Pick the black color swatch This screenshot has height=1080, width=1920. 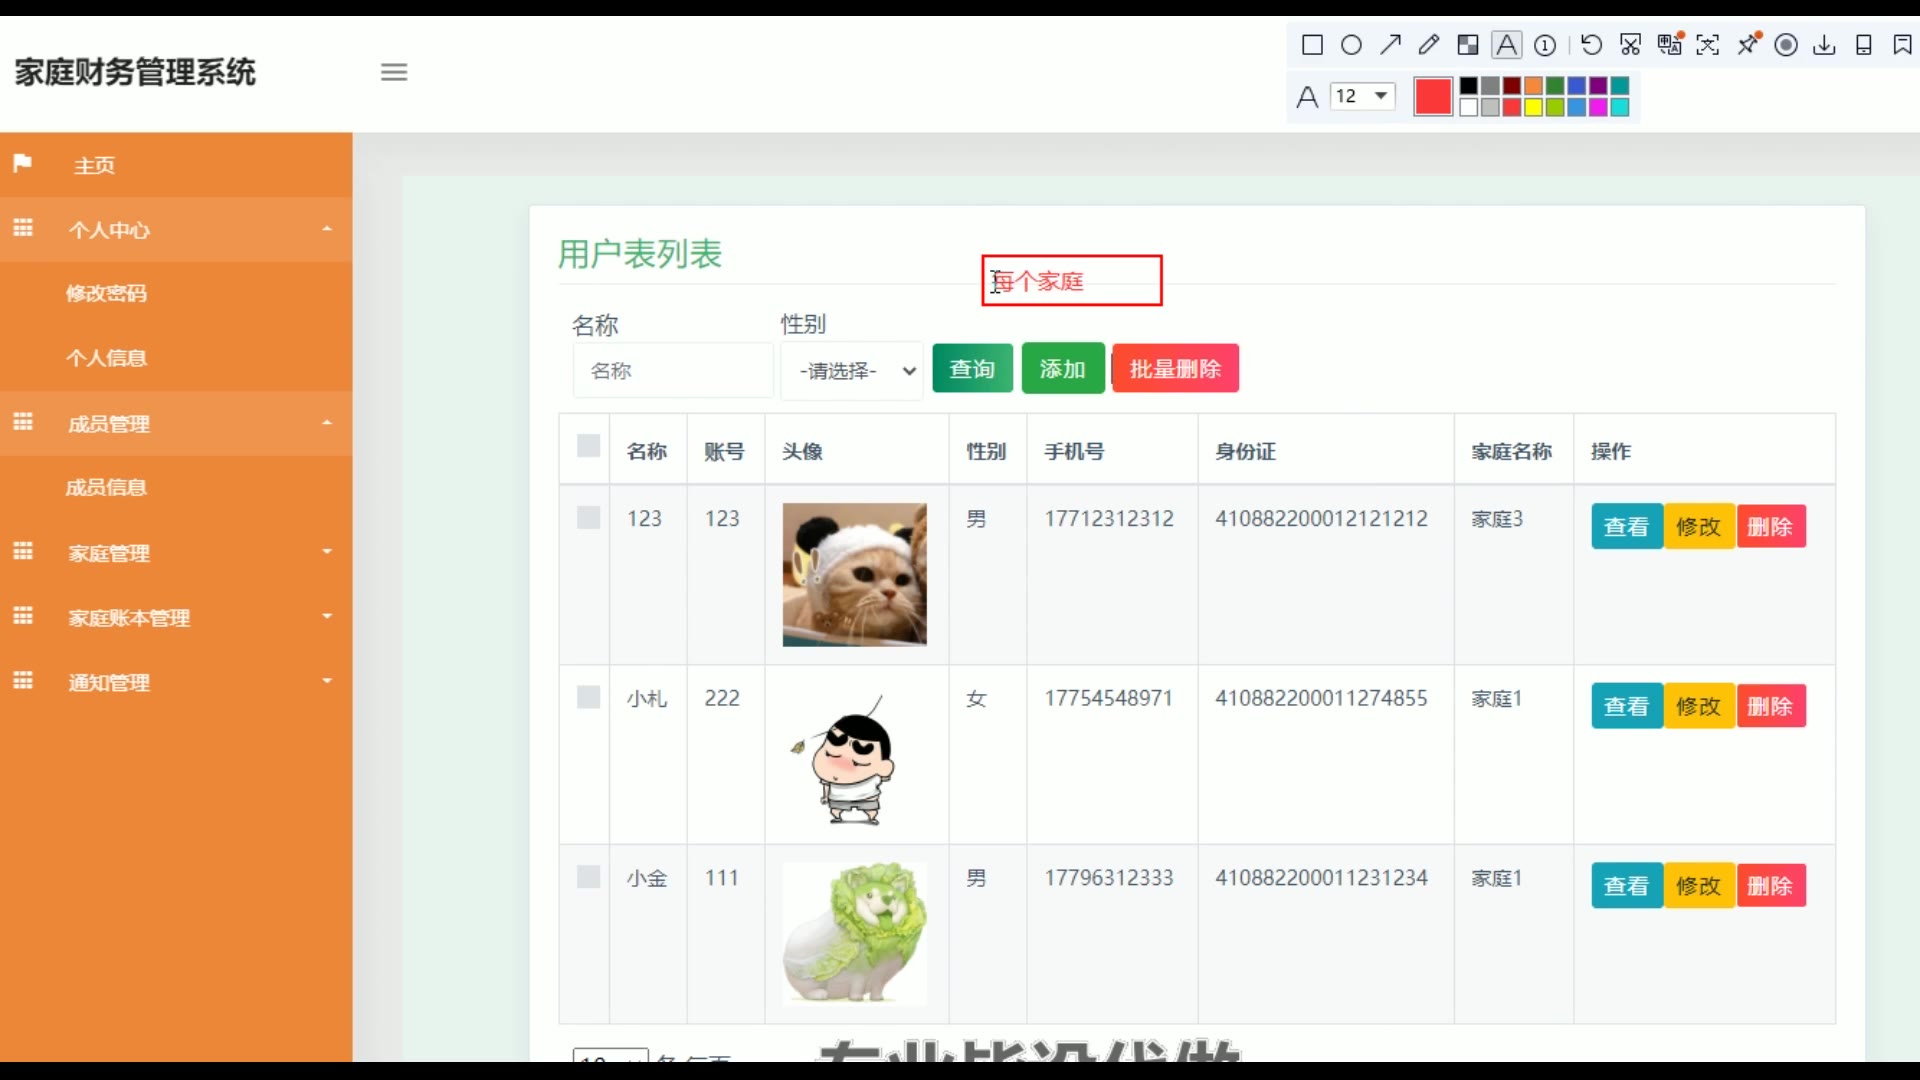coord(1468,86)
